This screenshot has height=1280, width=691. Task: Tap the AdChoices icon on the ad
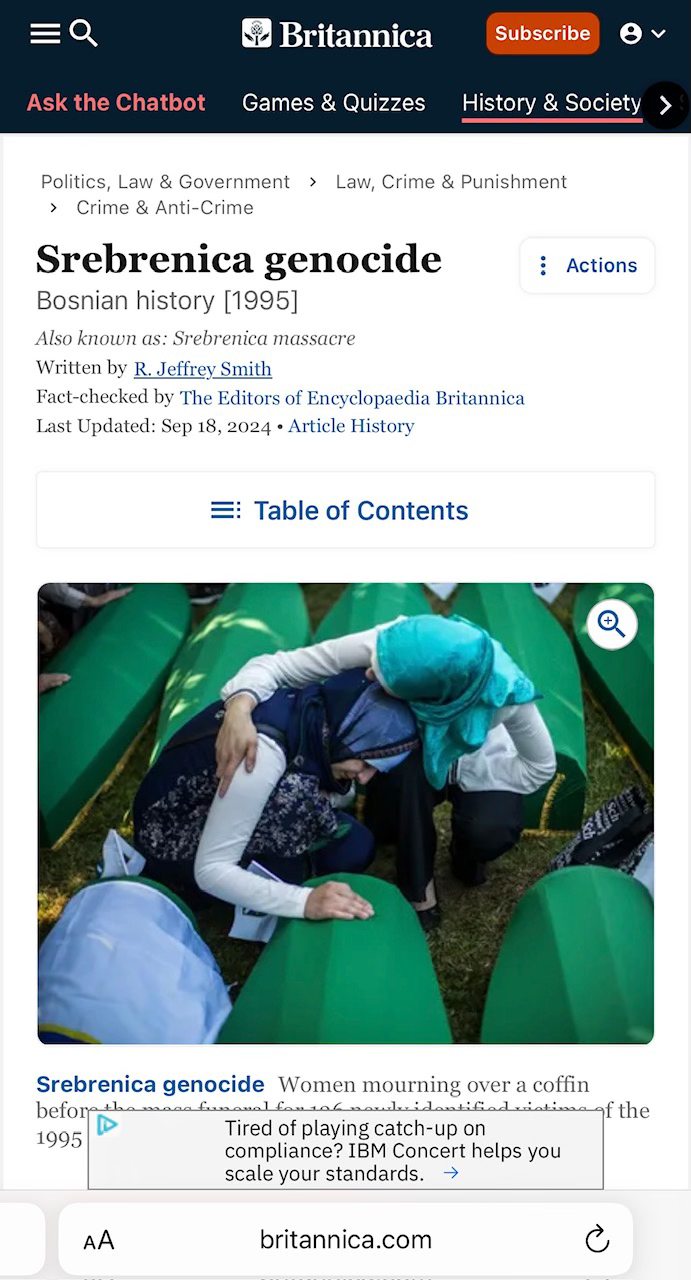point(106,1125)
